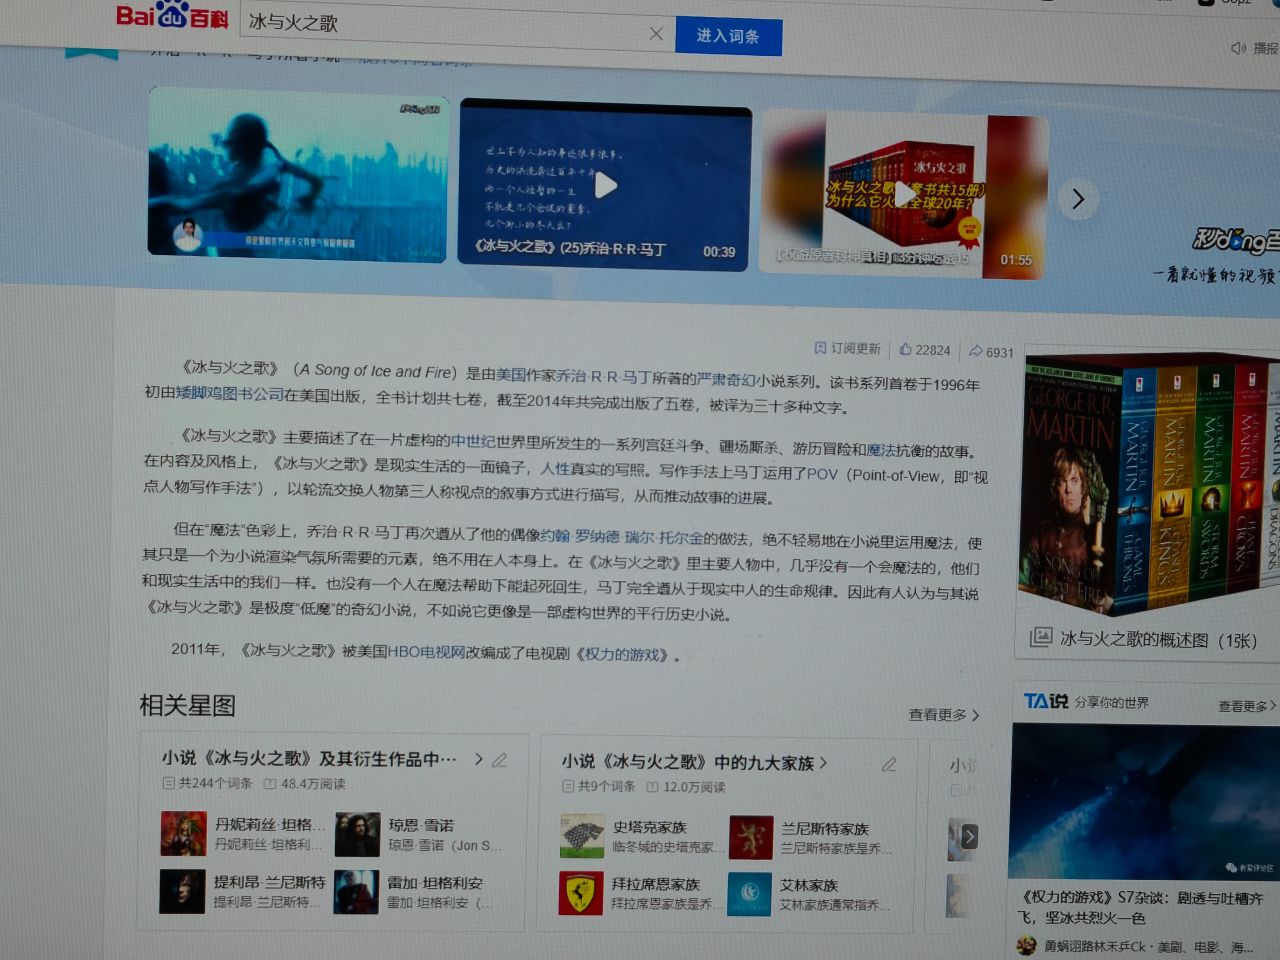Expand 查看更多 beside 相关星图
Image resolution: width=1280 pixels, height=960 pixels.
[943, 715]
